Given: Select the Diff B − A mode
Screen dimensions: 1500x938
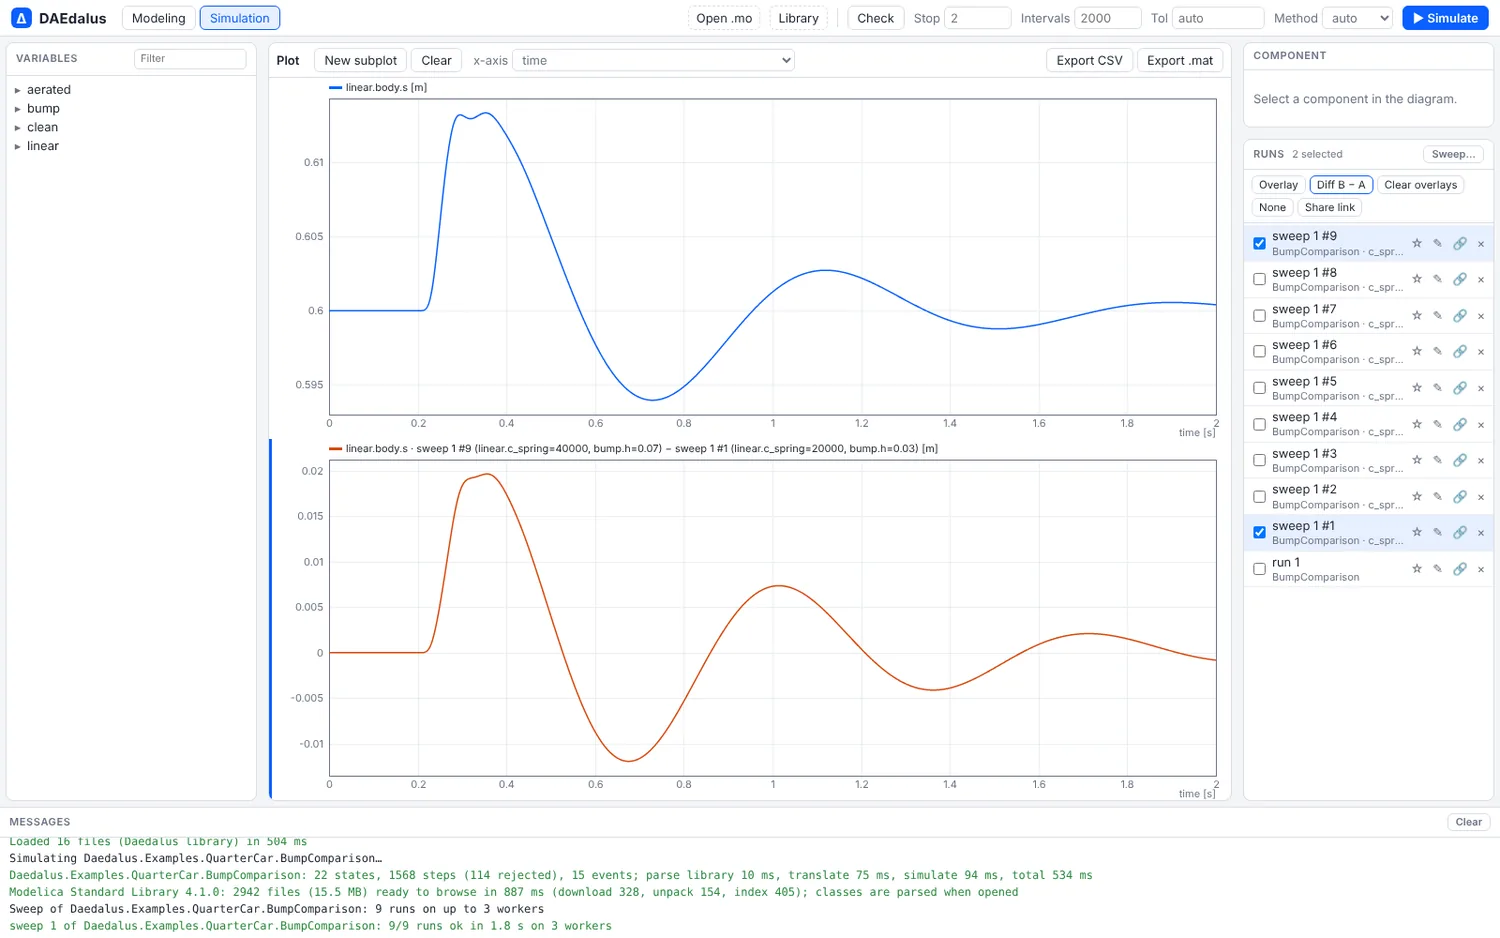Looking at the screenshot, I should click(x=1341, y=185).
